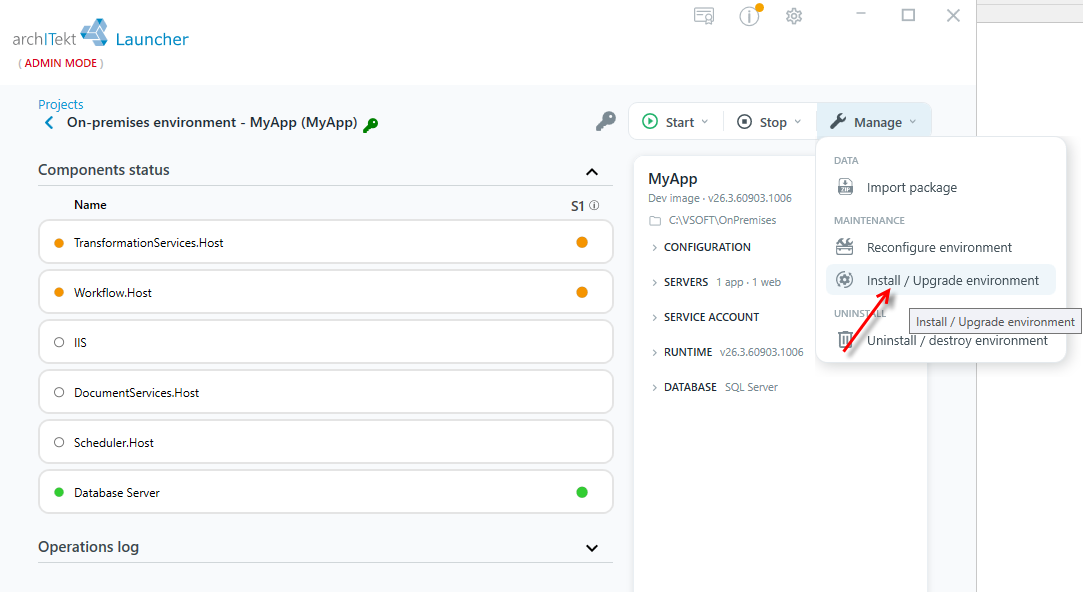This screenshot has height=592, width=1083.
Task: Click the Projects breadcrumb link
Action: tap(61, 104)
